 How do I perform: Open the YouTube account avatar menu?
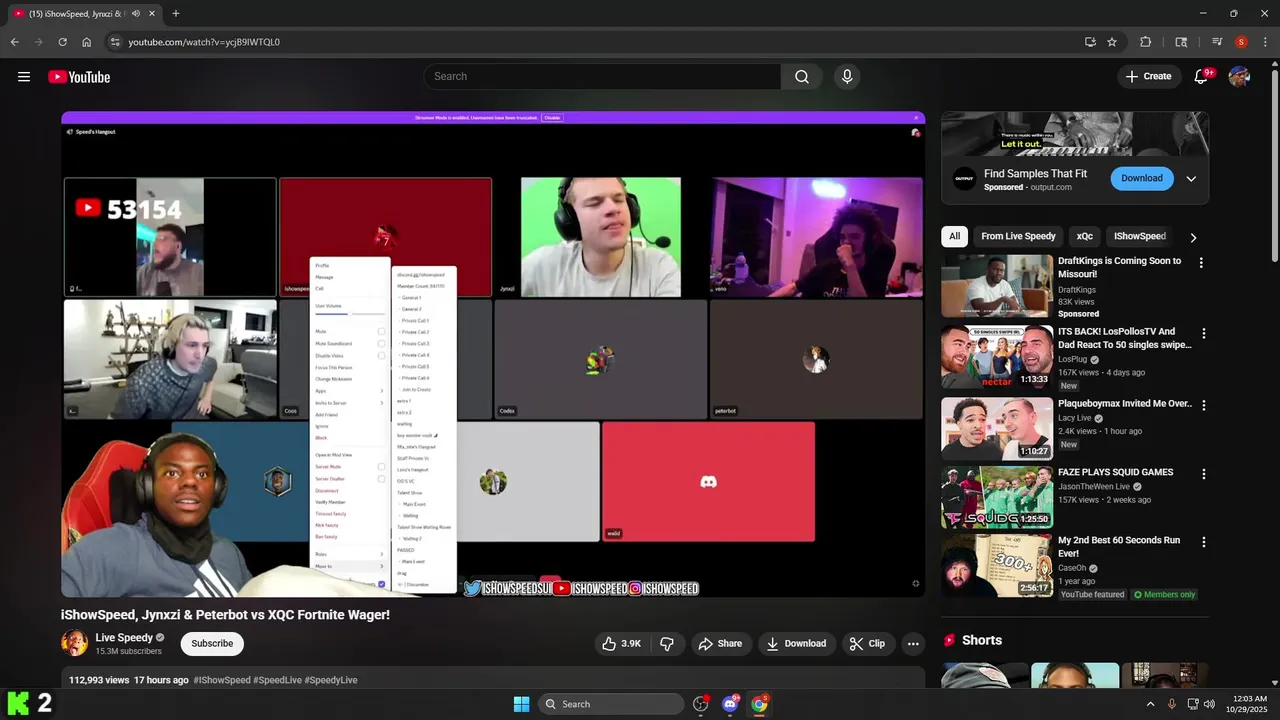point(1239,77)
